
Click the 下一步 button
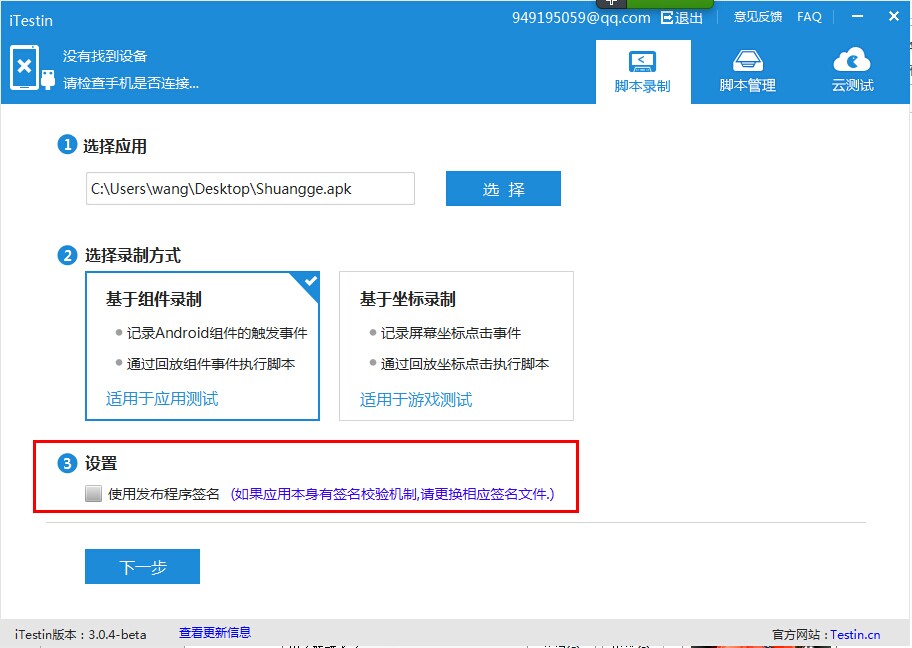[142, 566]
